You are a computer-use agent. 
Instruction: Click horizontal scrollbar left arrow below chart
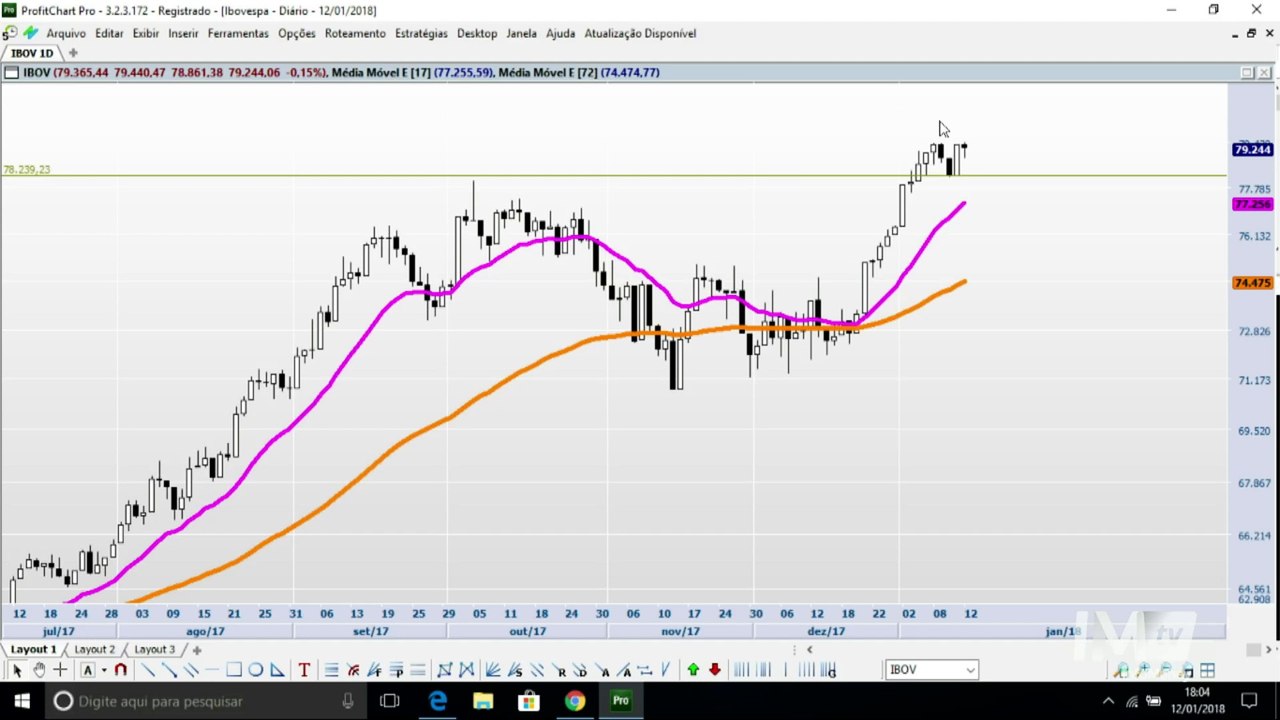(x=810, y=650)
